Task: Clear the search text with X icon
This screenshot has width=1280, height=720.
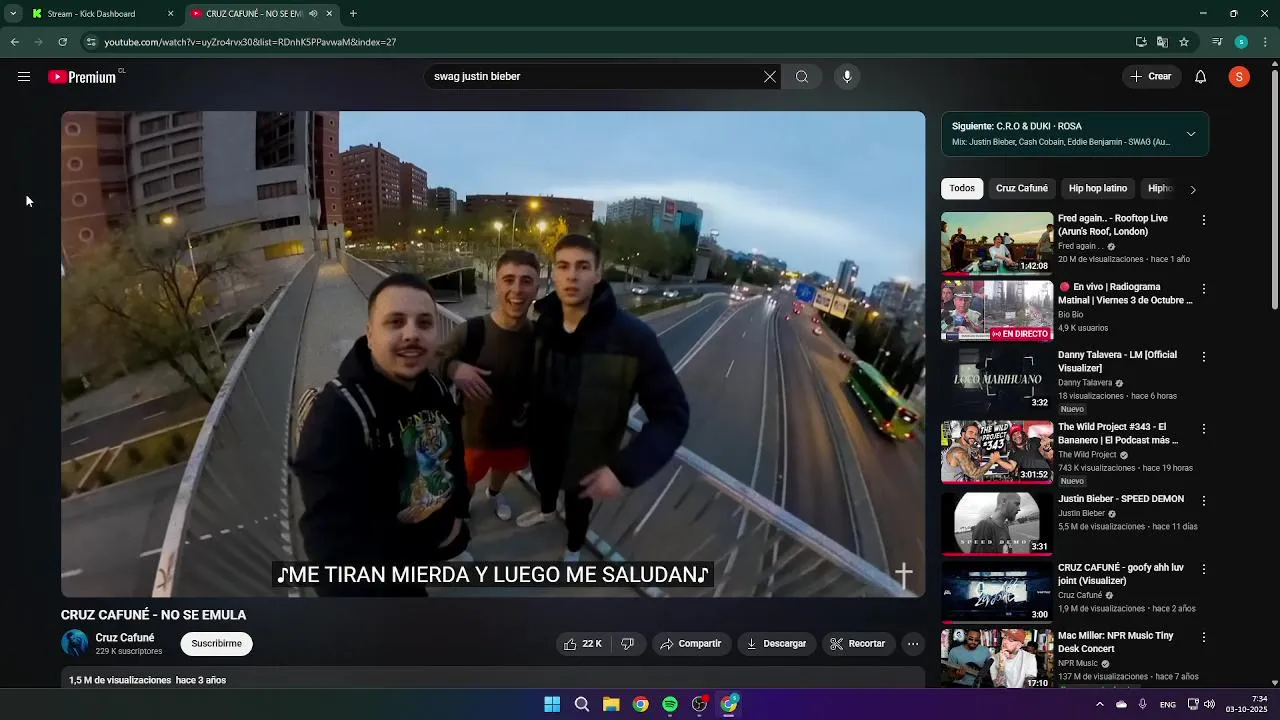Action: click(x=770, y=77)
